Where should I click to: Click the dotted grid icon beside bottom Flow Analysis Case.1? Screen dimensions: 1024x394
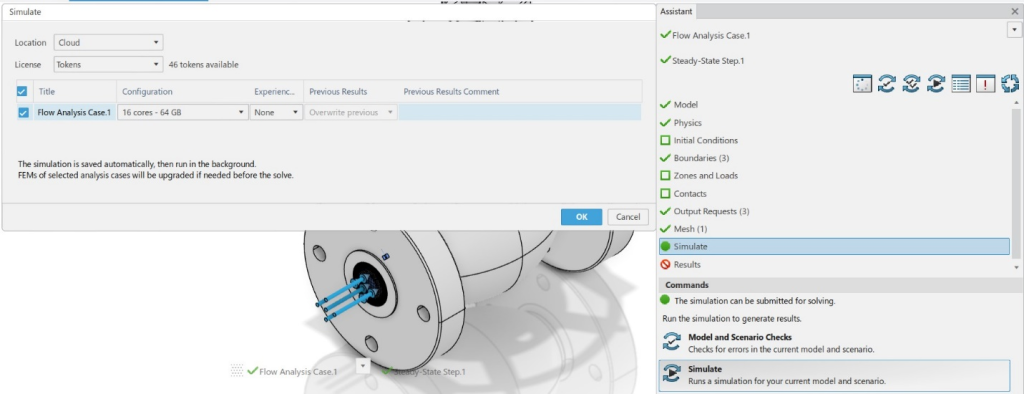pyautogui.click(x=237, y=370)
